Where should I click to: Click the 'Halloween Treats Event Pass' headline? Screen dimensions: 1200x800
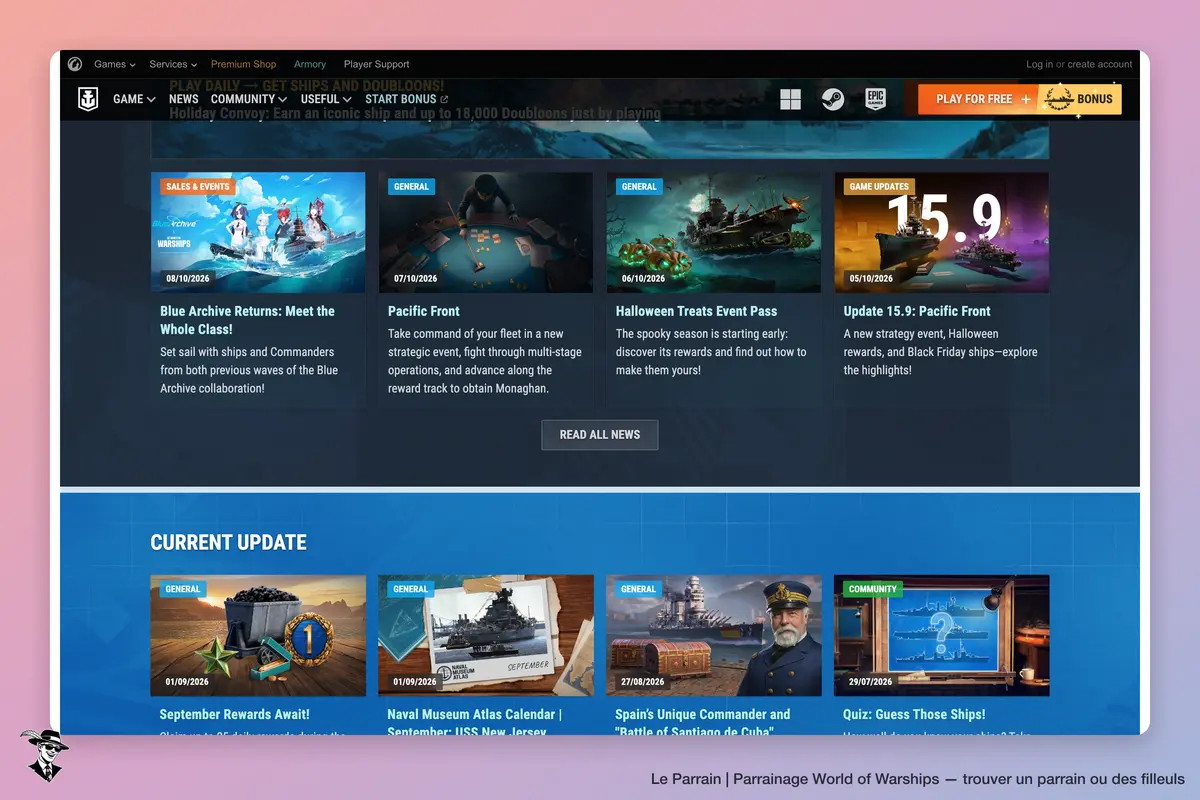point(696,311)
